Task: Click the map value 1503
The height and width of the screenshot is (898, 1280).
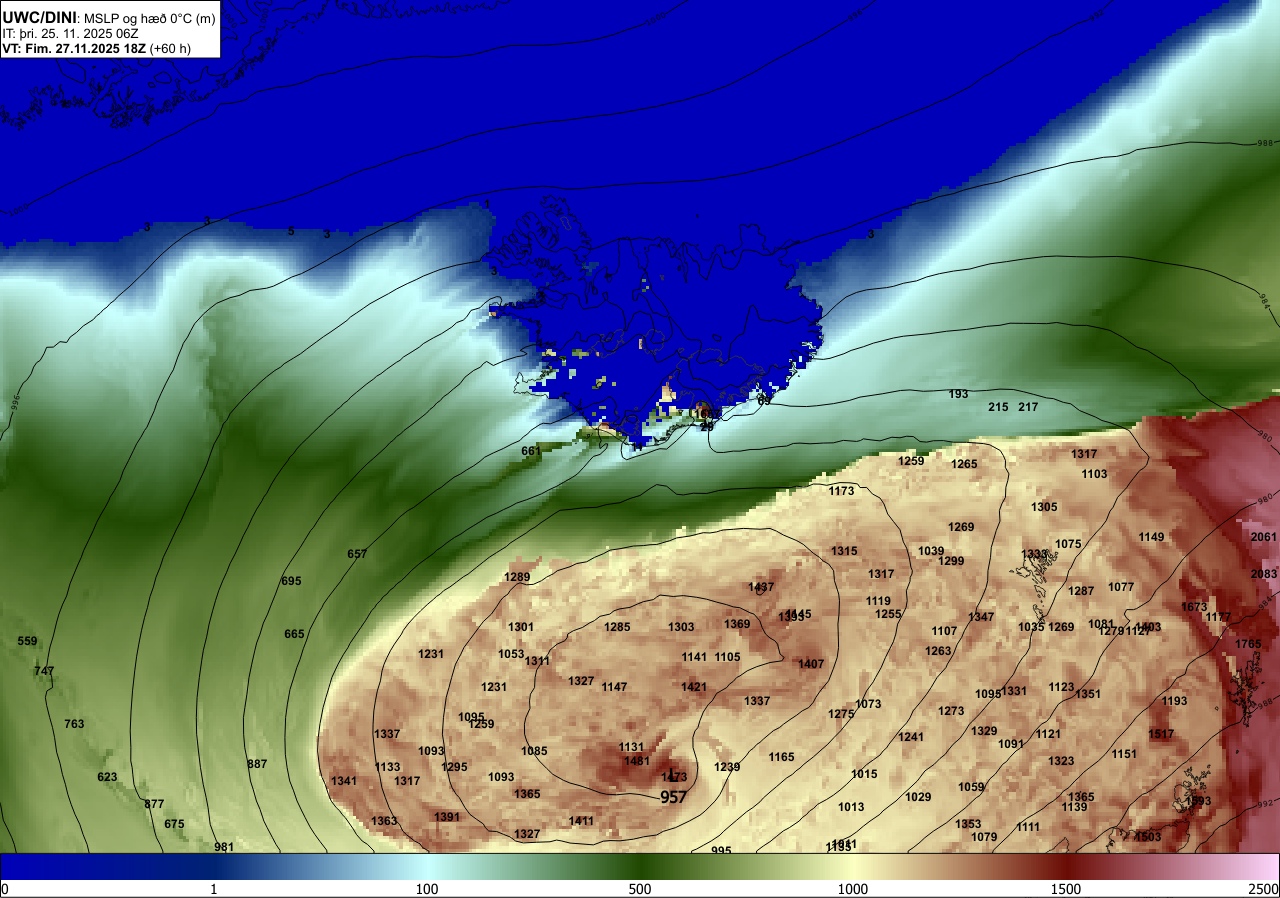Action: [1148, 837]
